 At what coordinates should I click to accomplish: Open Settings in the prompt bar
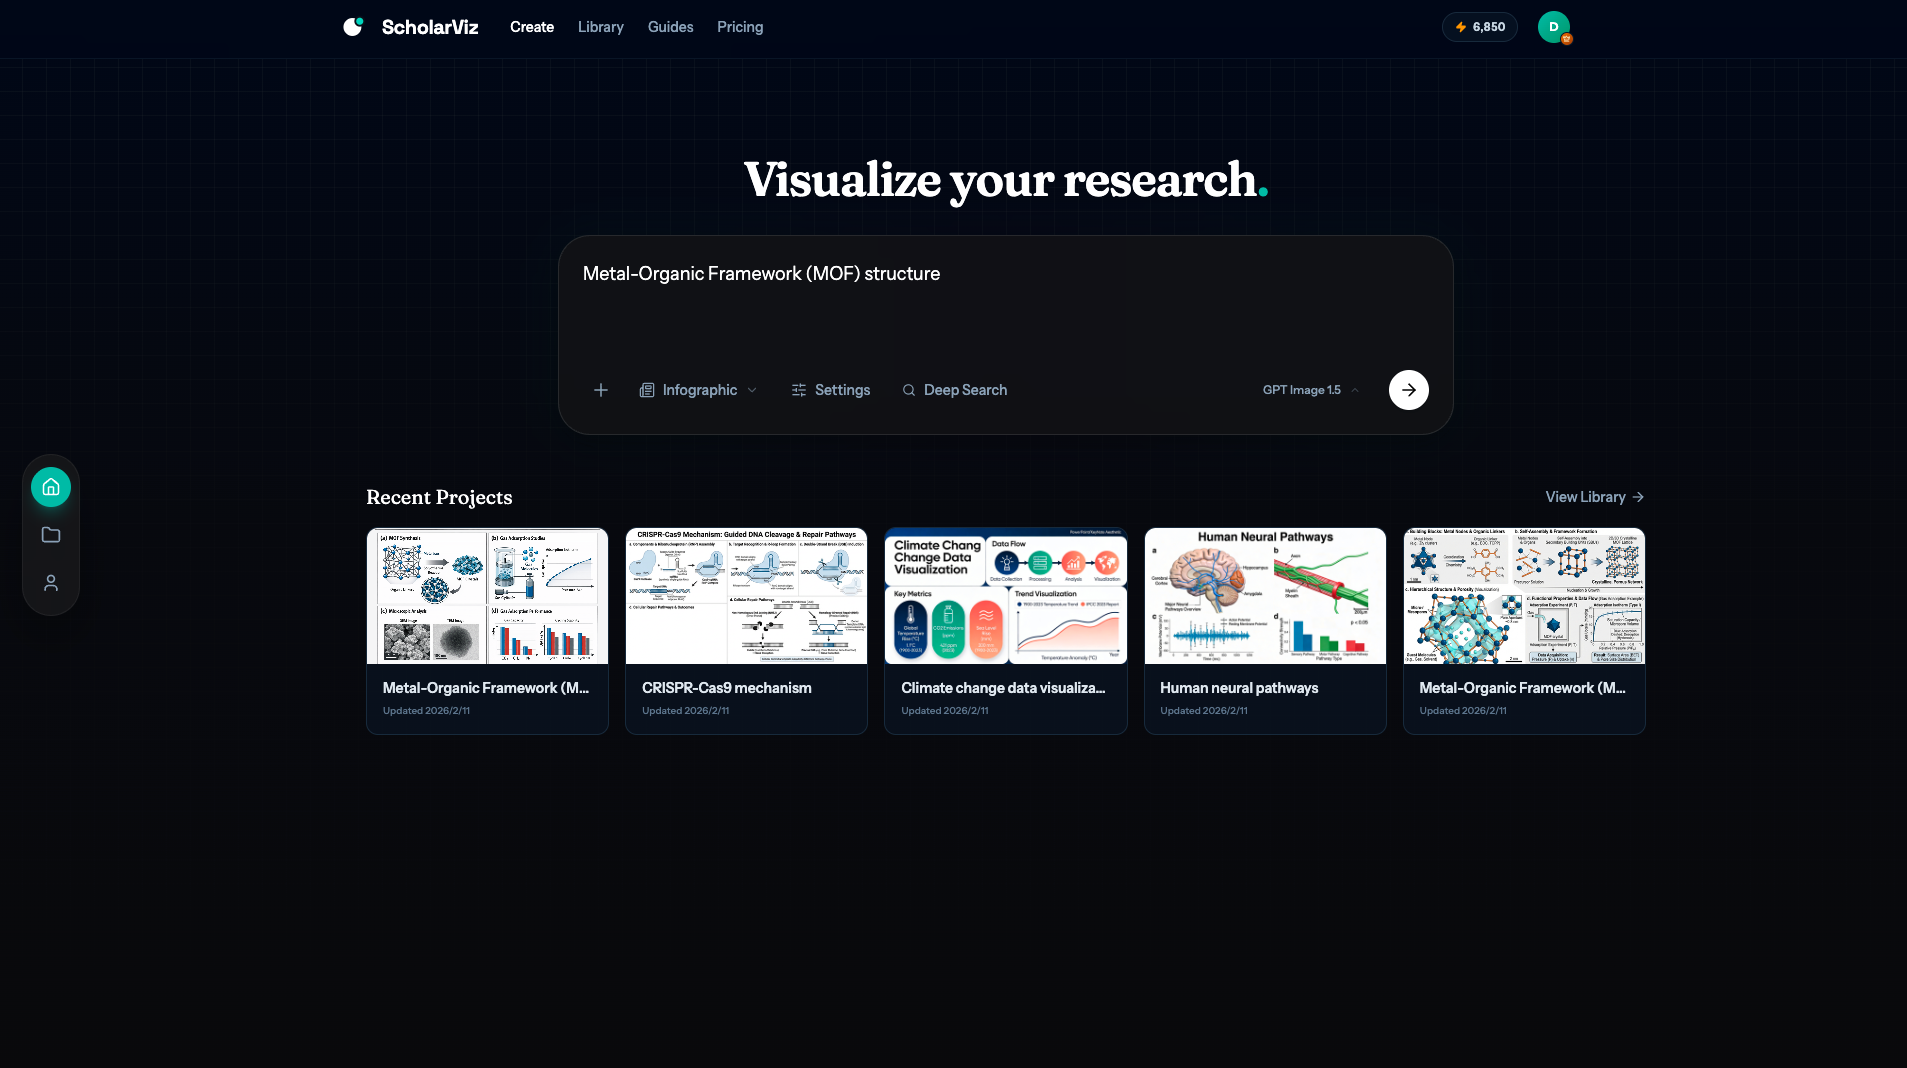coord(831,390)
